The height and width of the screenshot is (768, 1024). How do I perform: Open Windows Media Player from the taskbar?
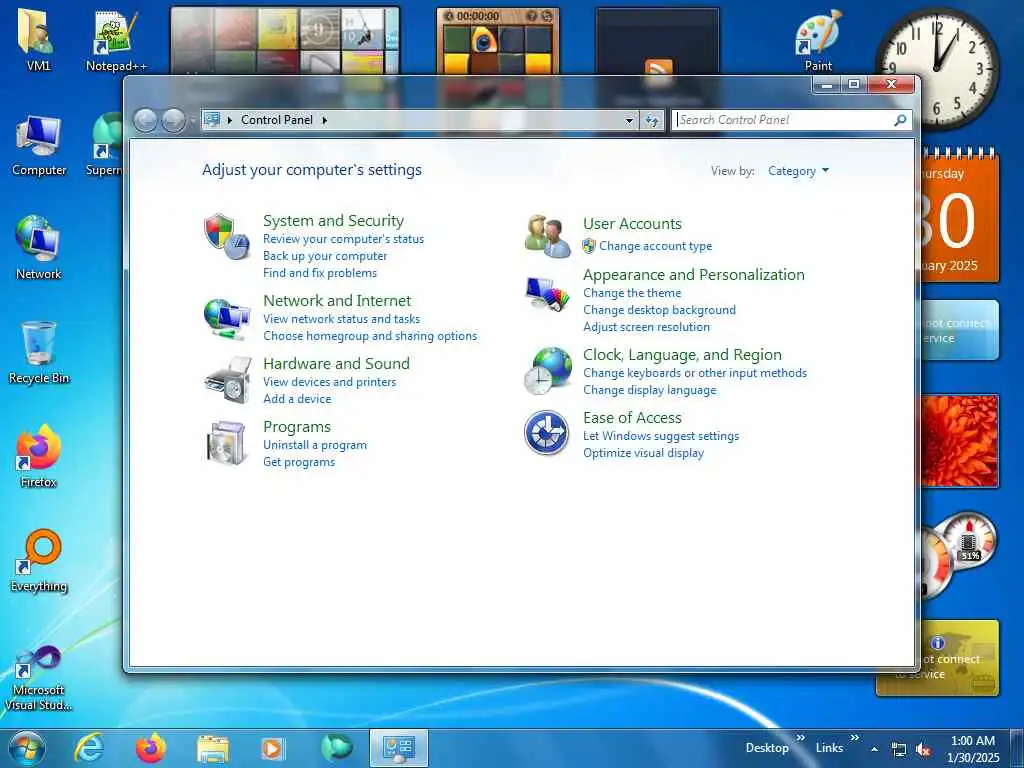pyautogui.click(x=272, y=748)
